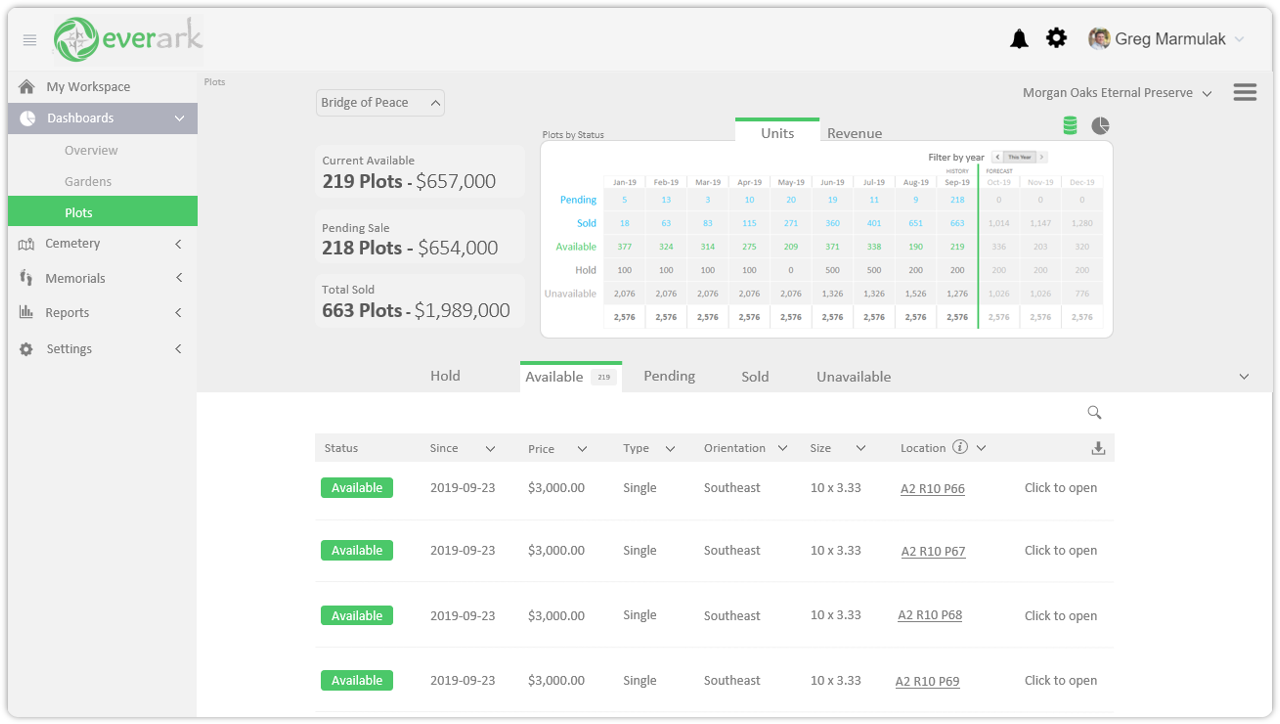Open the Sold plots tab

pyautogui.click(x=755, y=376)
